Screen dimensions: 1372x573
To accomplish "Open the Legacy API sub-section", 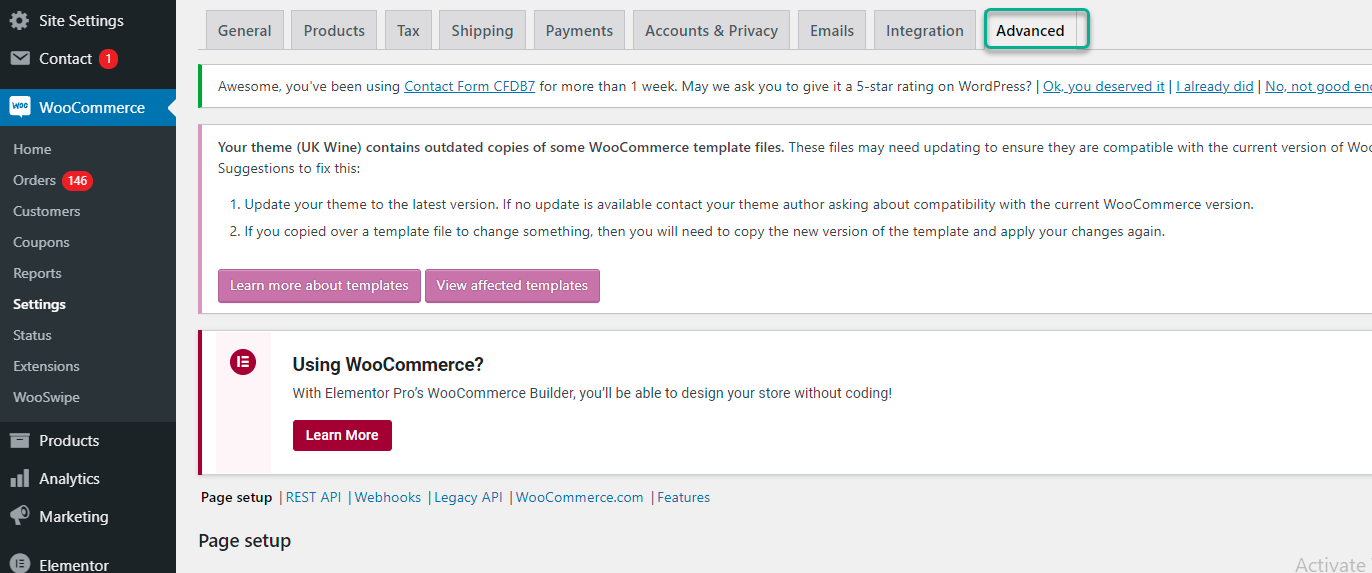I will pos(468,497).
